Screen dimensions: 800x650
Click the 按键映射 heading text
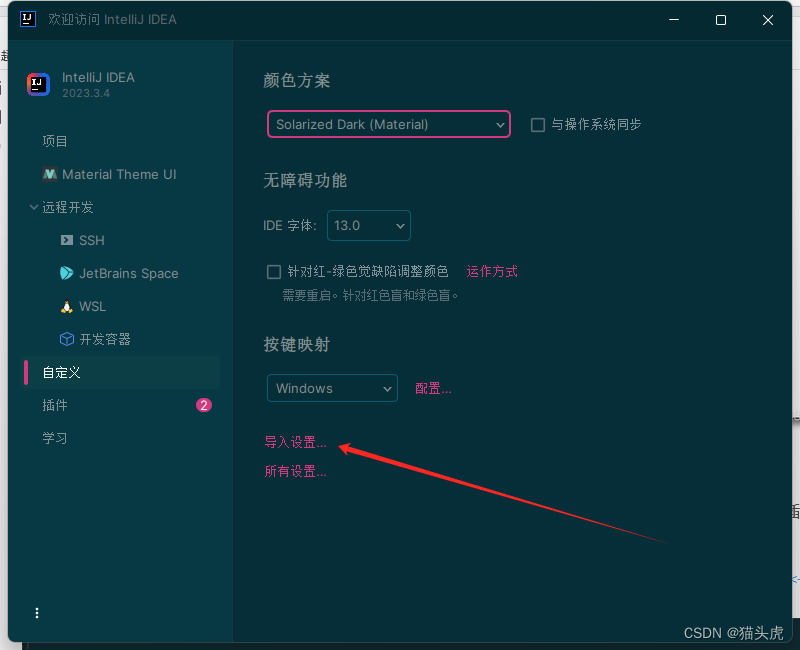(x=297, y=345)
